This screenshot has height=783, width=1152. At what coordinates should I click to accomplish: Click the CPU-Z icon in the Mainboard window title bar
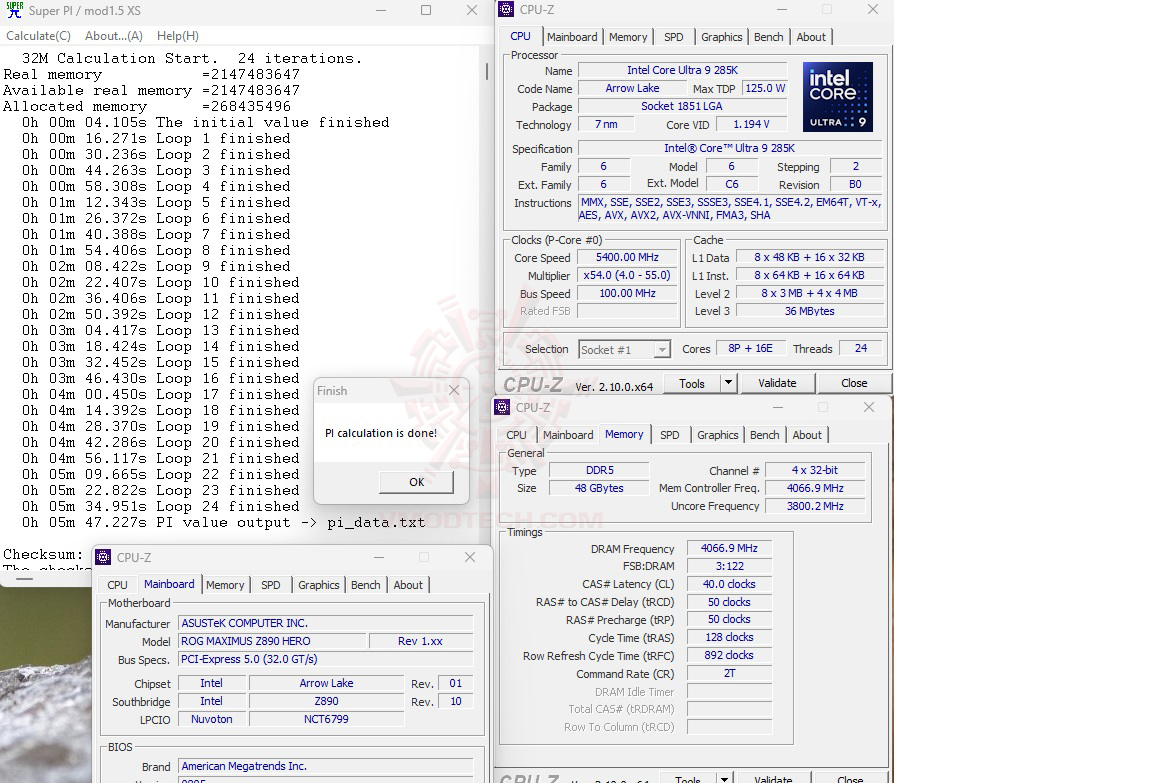[104, 558]
